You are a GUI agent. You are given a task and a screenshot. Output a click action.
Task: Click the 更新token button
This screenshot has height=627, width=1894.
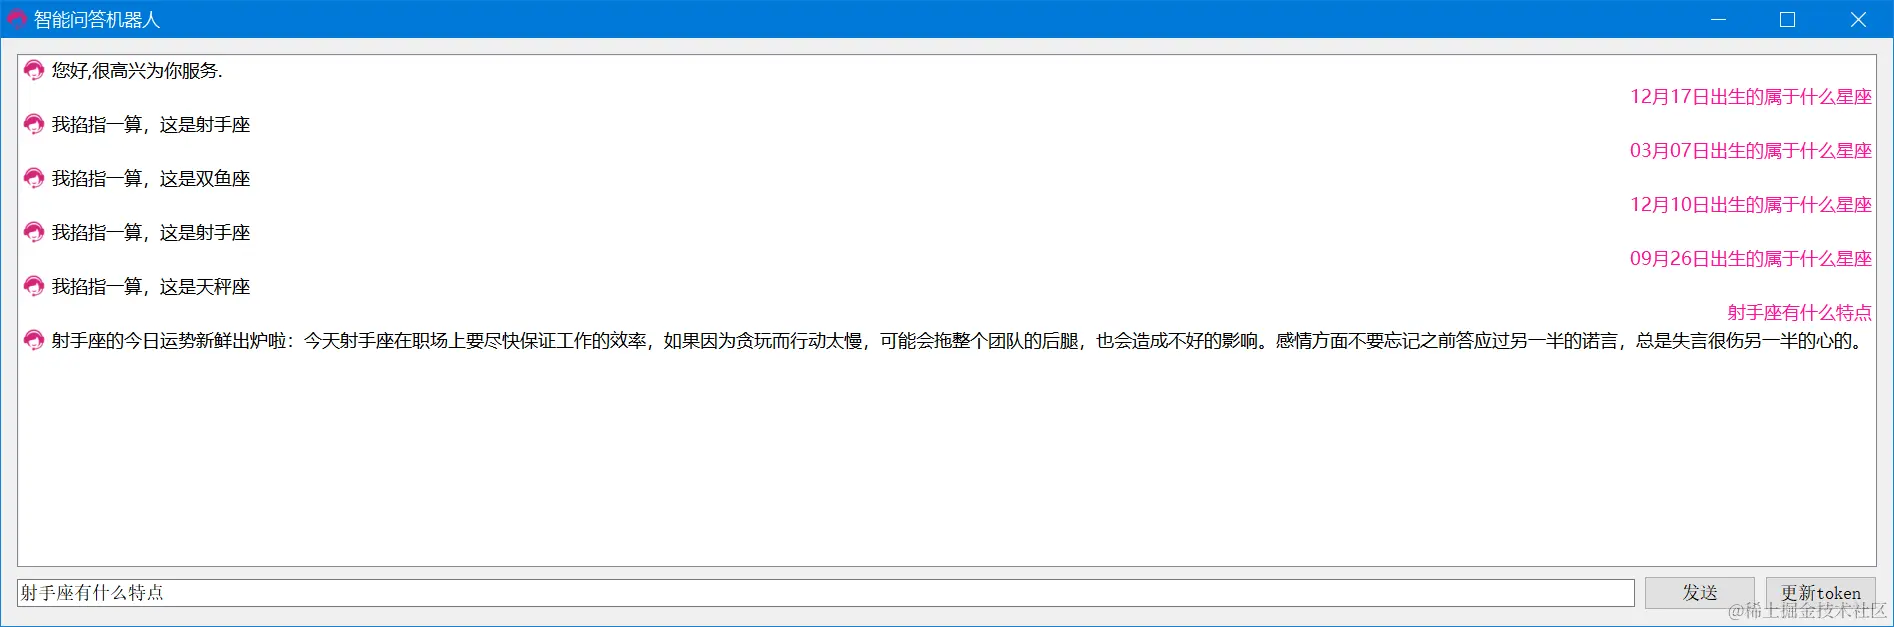1821,593
